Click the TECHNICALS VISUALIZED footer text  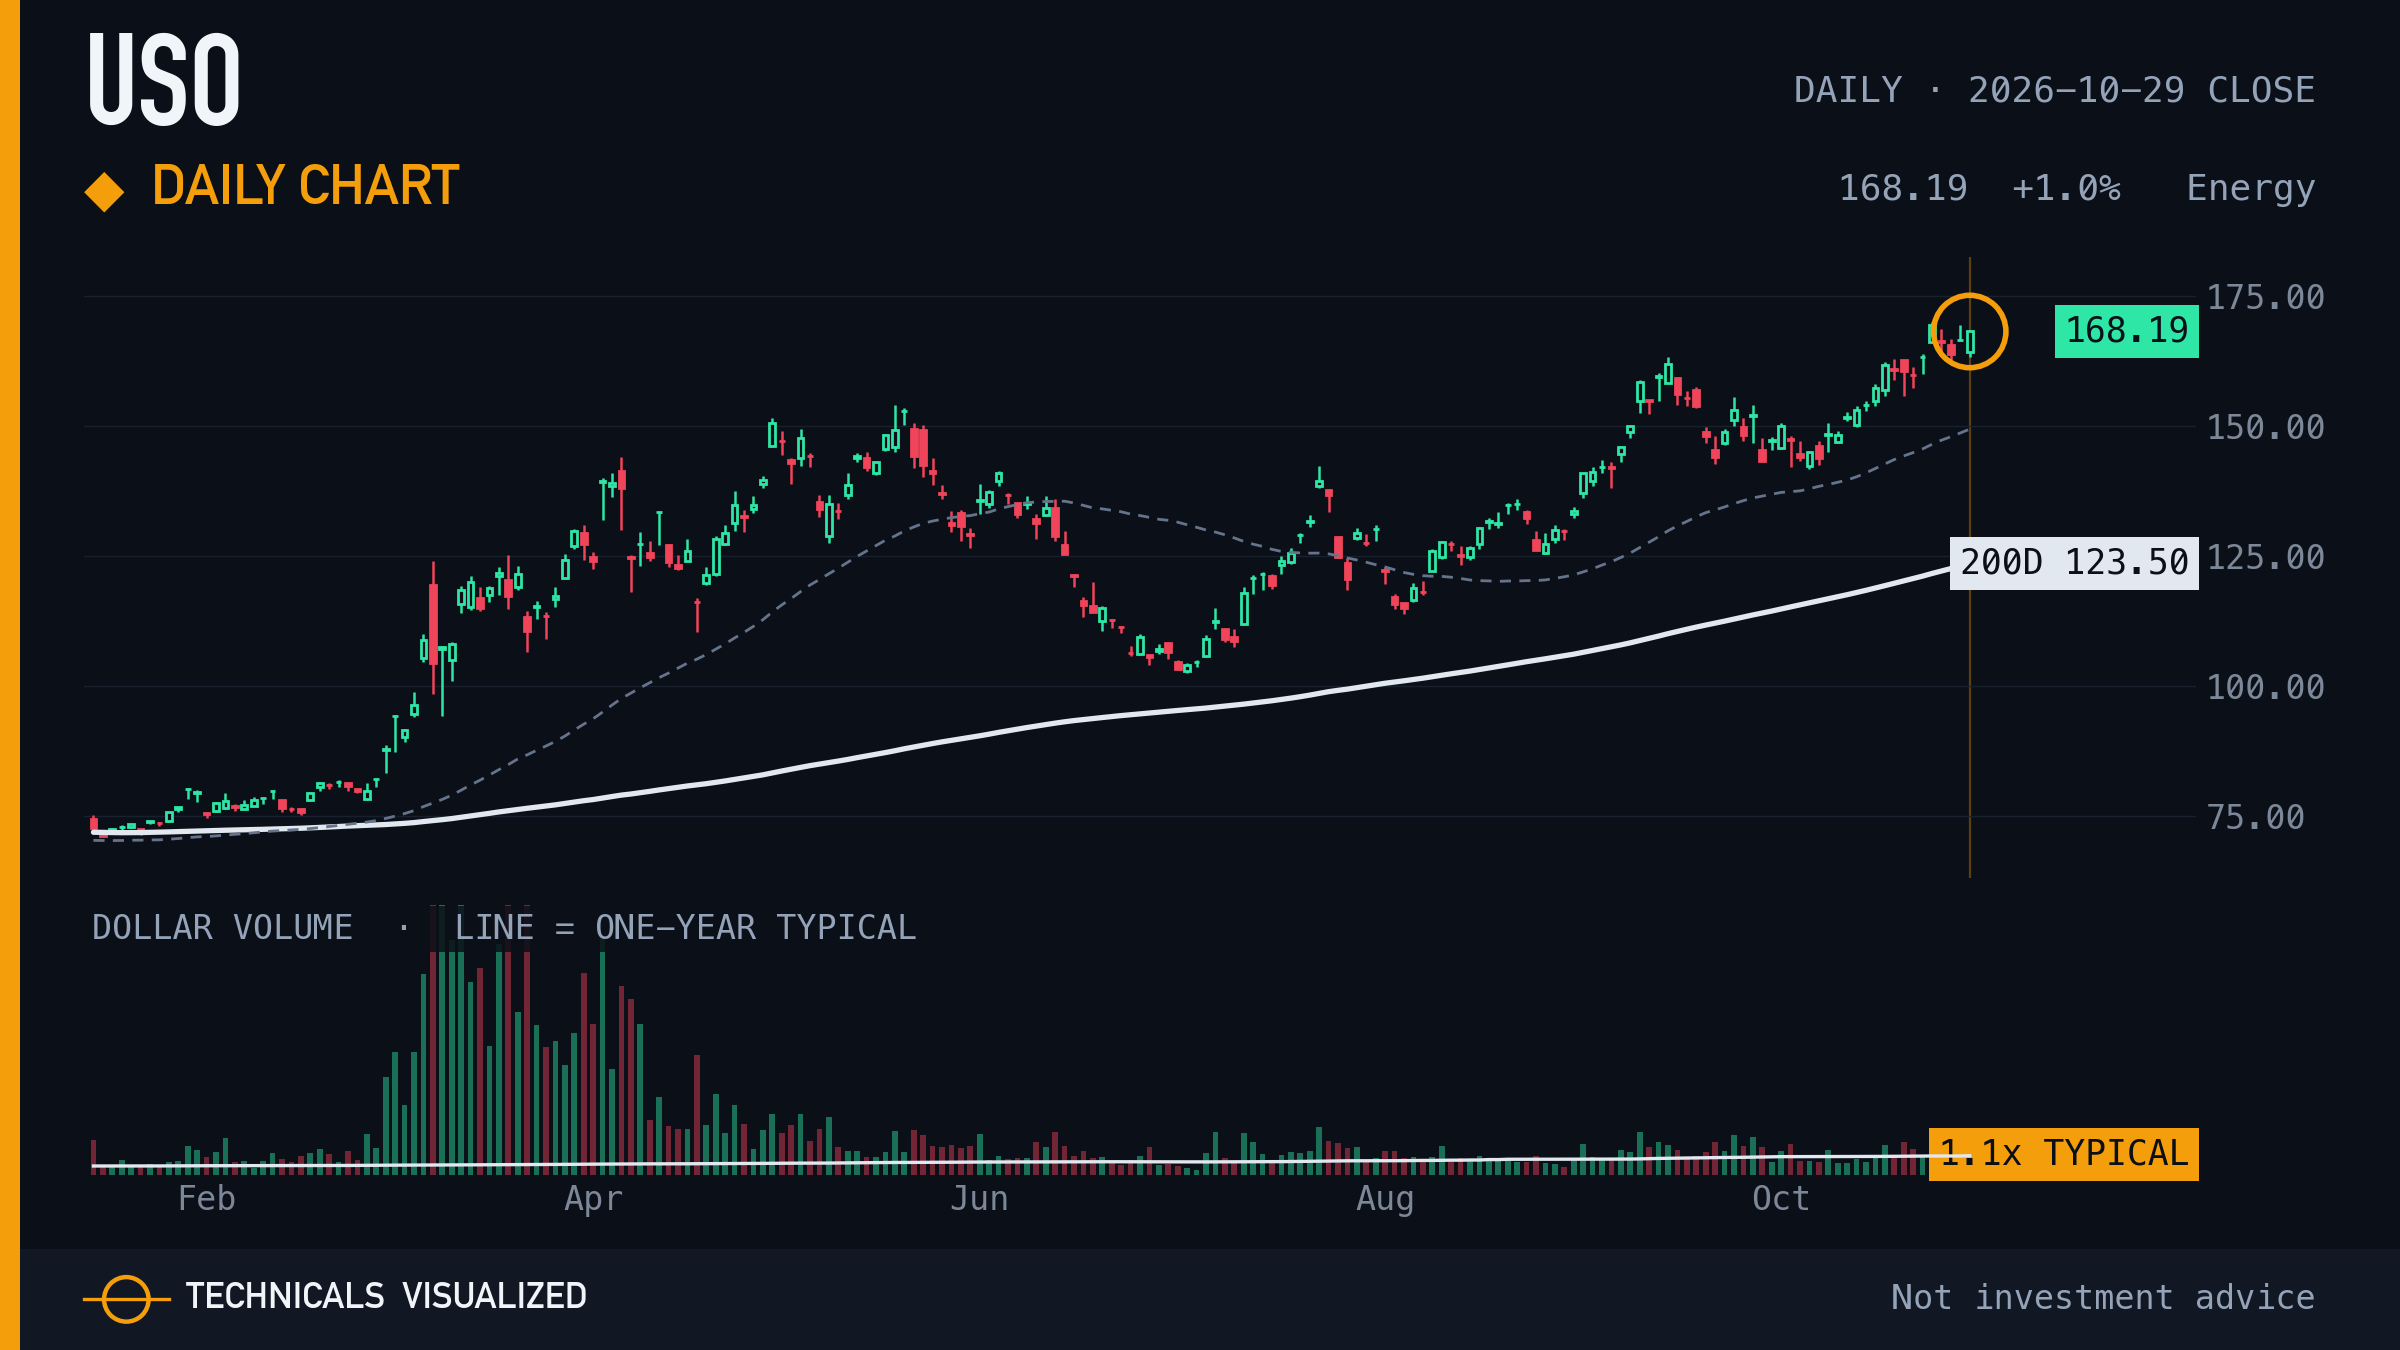coord(386,1297)
